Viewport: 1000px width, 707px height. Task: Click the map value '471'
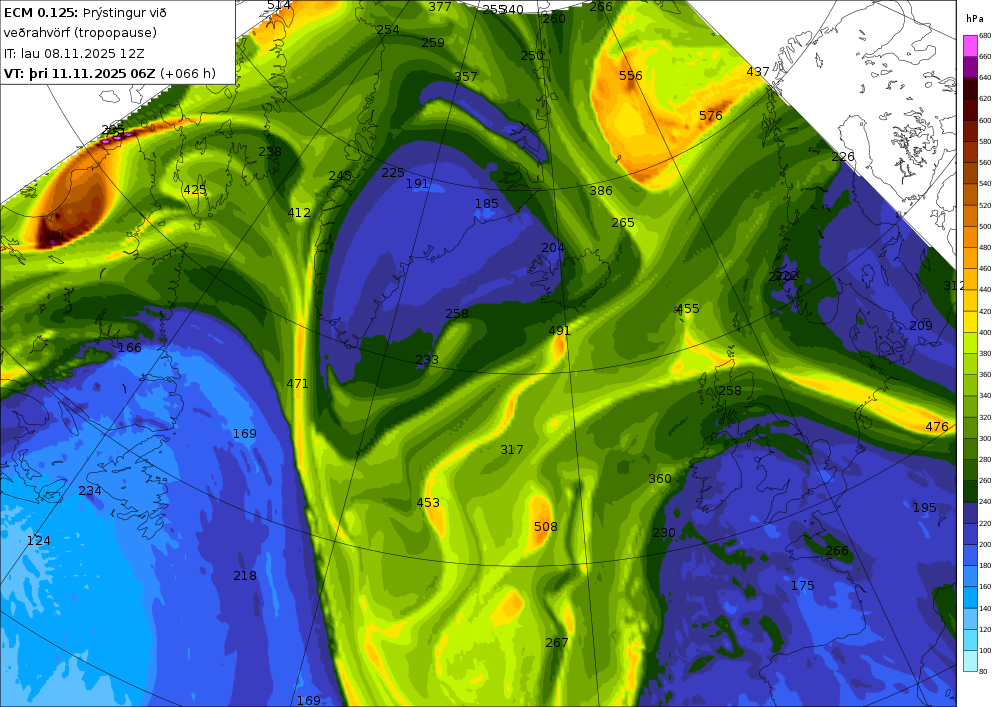(x=297, y=384)
